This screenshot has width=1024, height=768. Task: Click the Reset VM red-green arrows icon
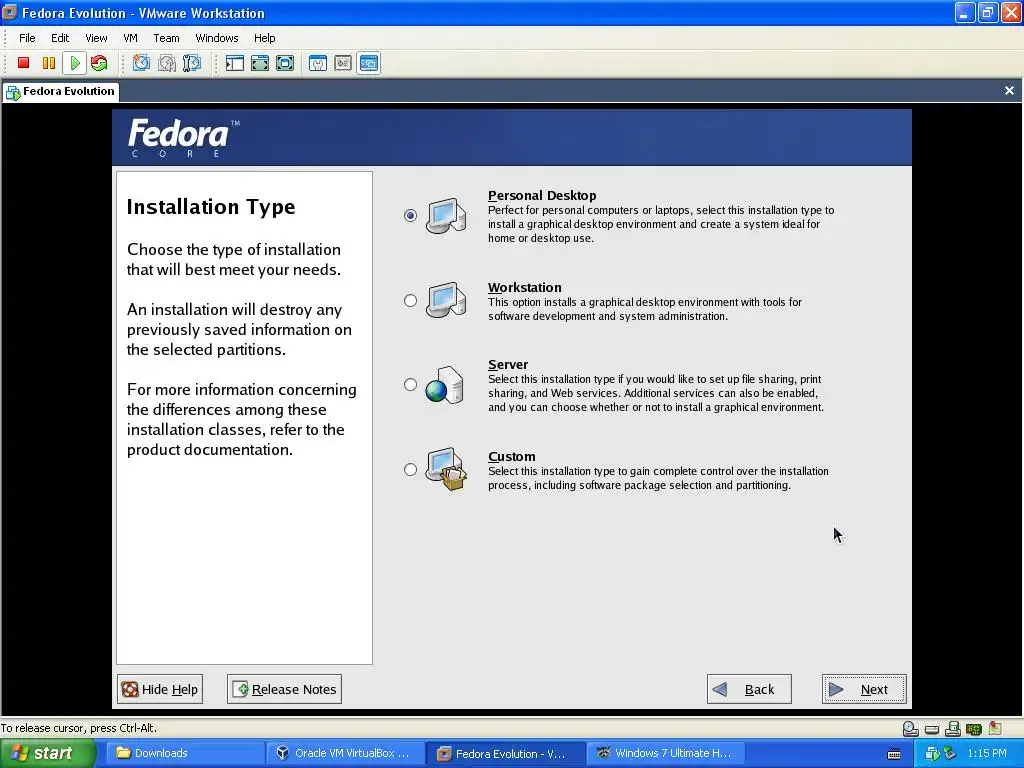pos(99,63)
